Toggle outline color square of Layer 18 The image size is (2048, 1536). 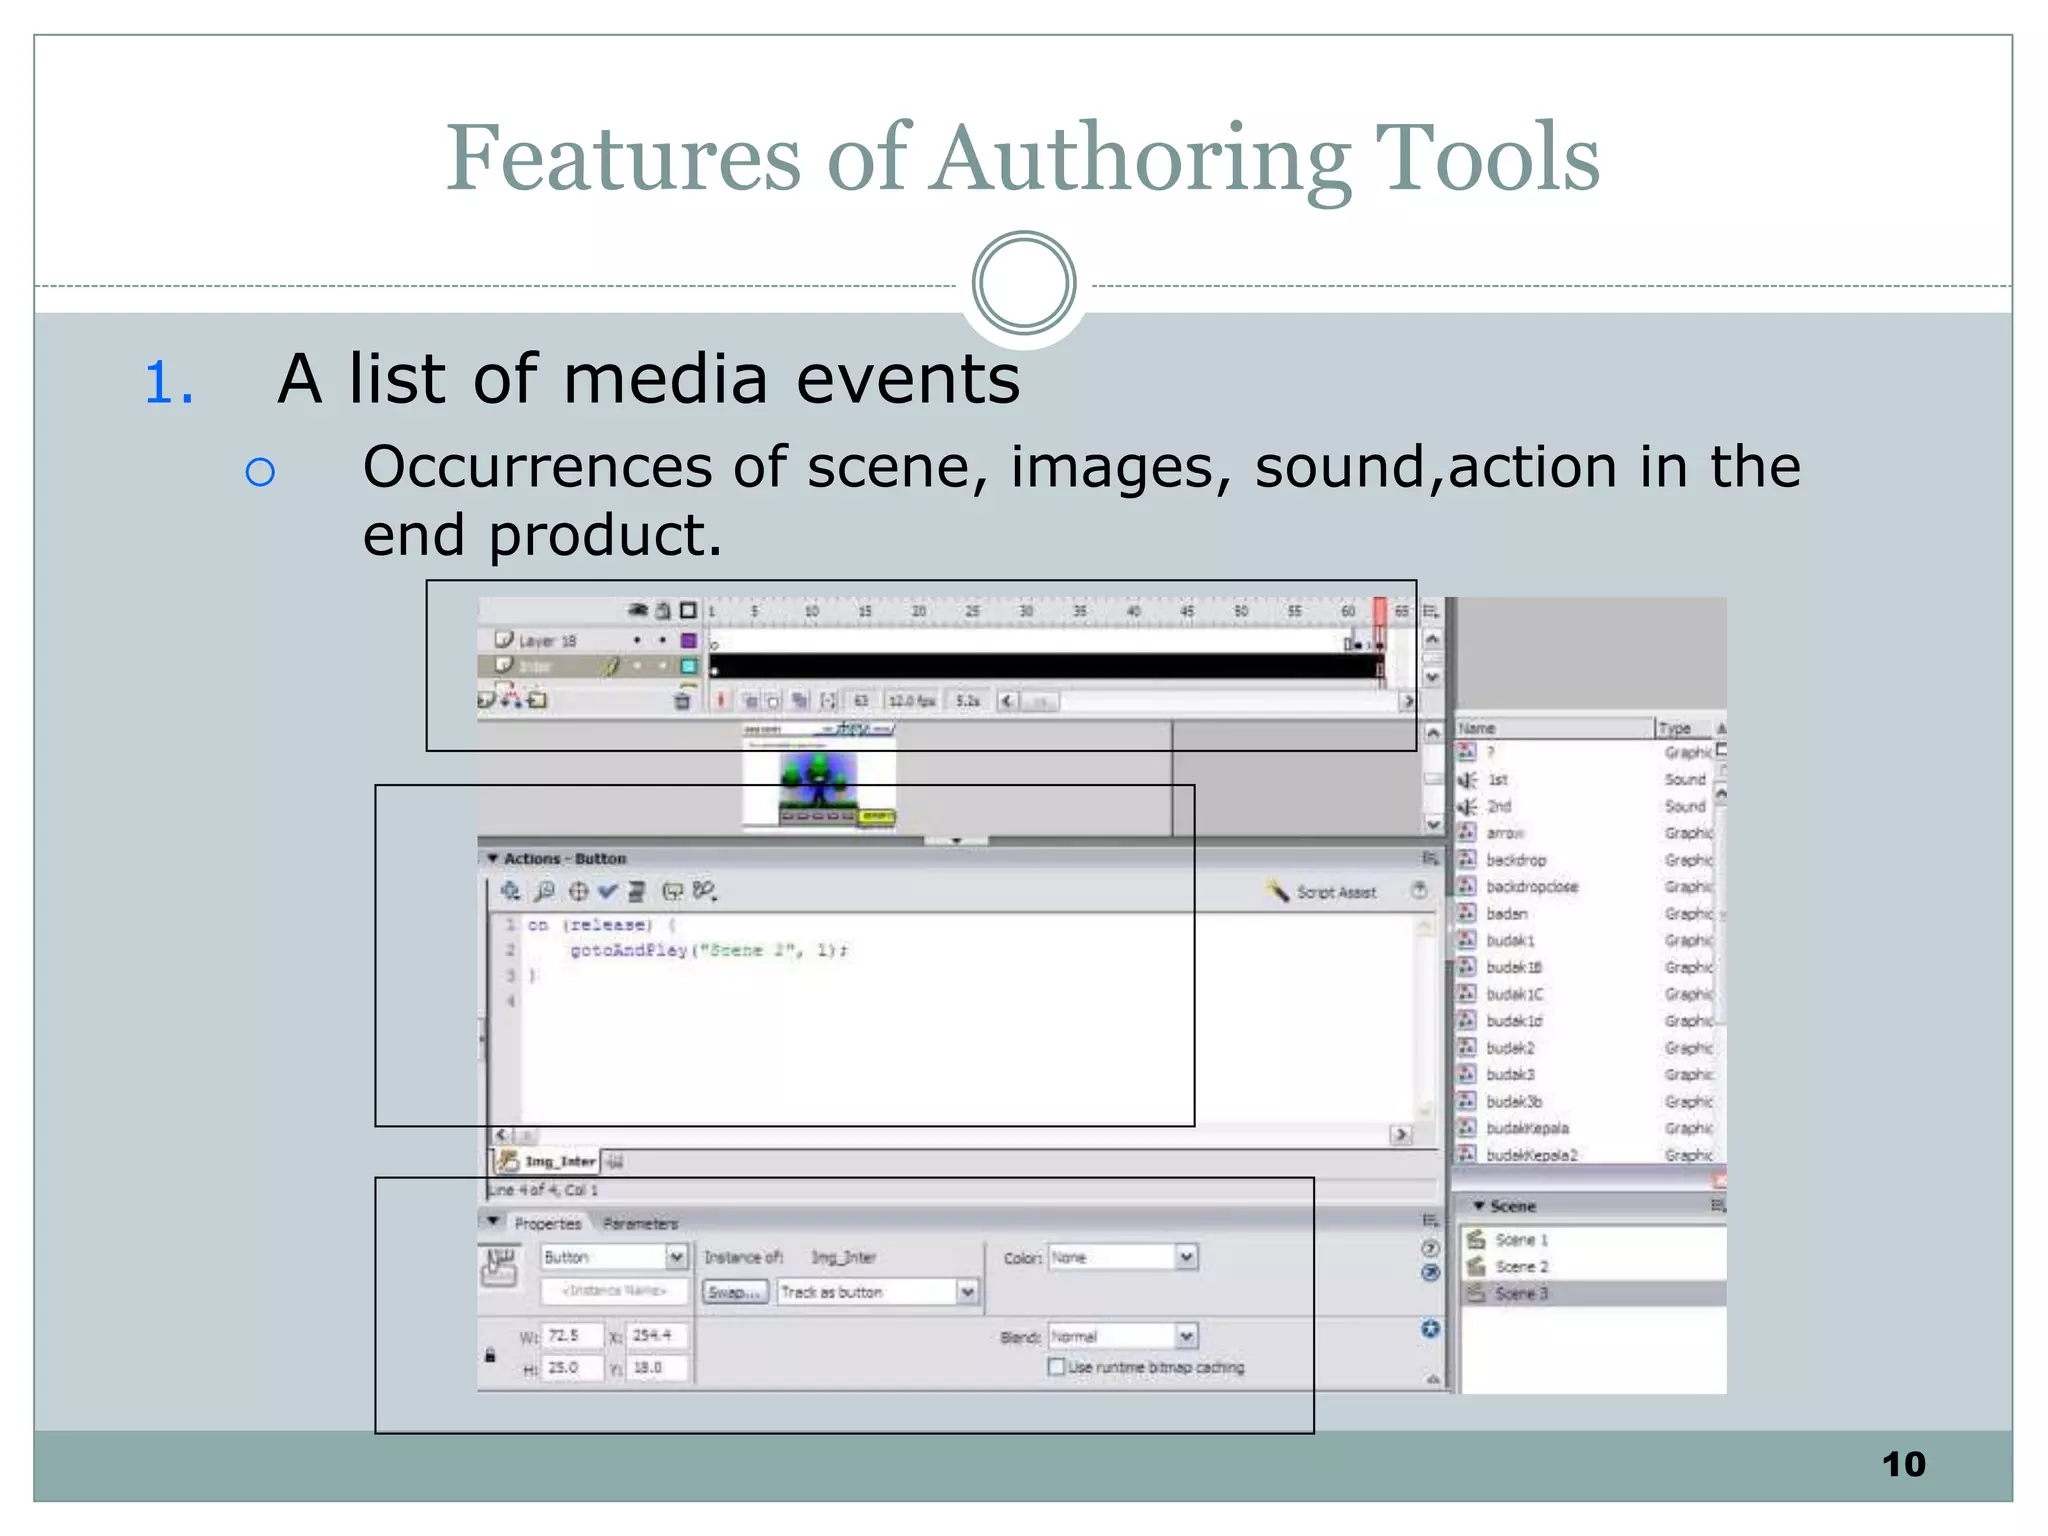click(x=688, y=640)
